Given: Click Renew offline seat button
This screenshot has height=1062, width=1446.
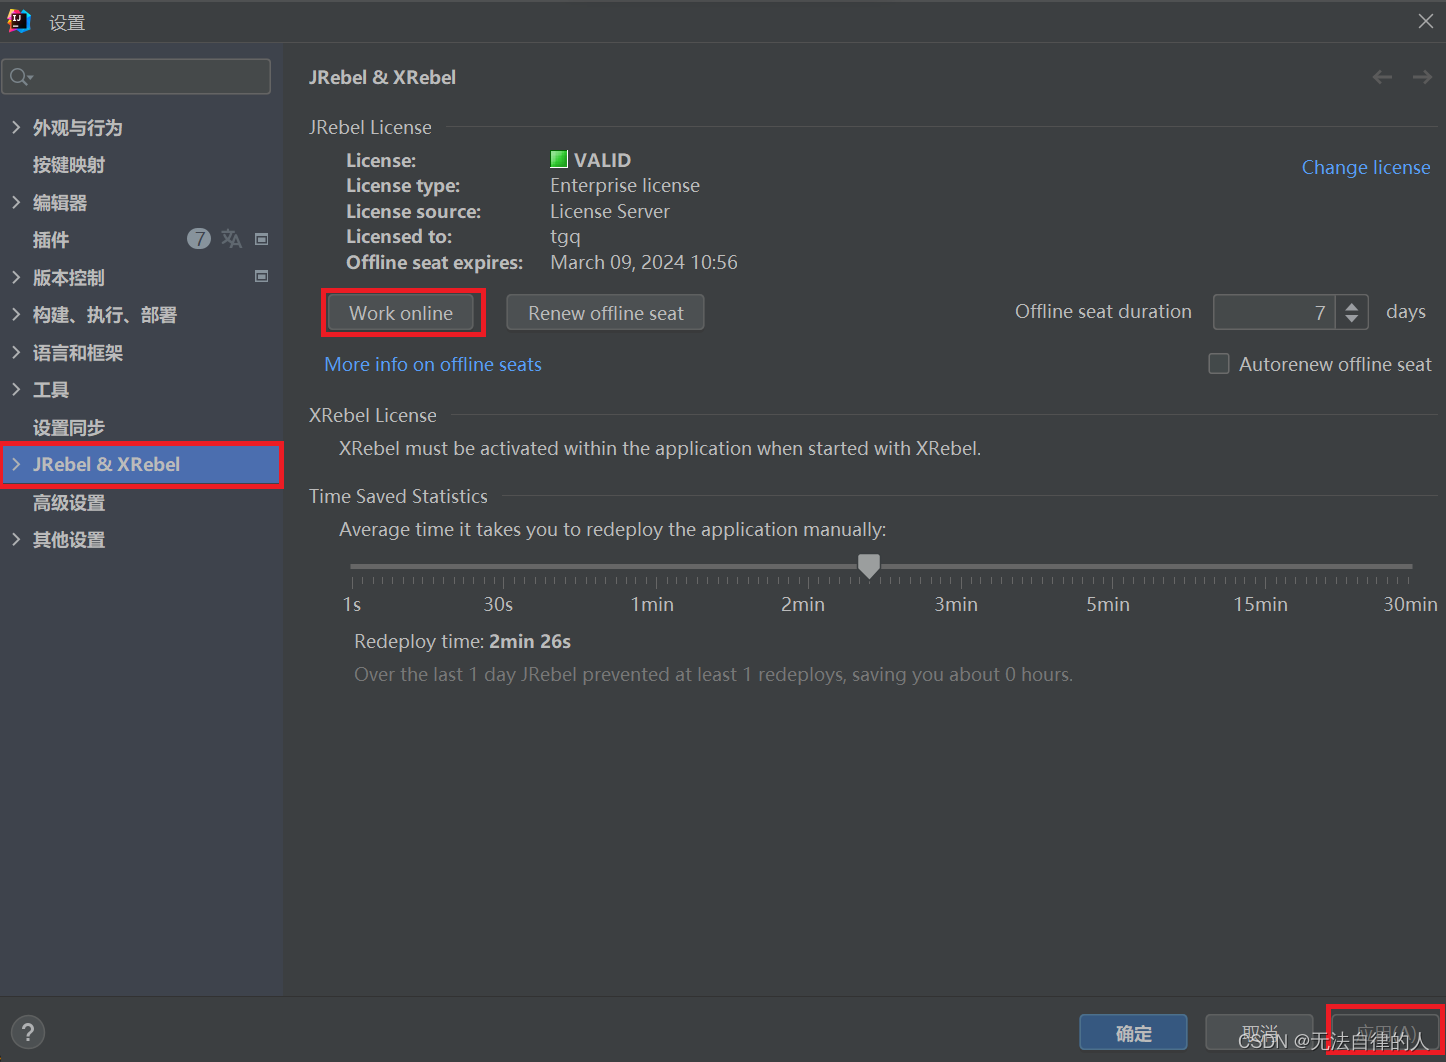Looking at the screenshot, I should (606, 313).
